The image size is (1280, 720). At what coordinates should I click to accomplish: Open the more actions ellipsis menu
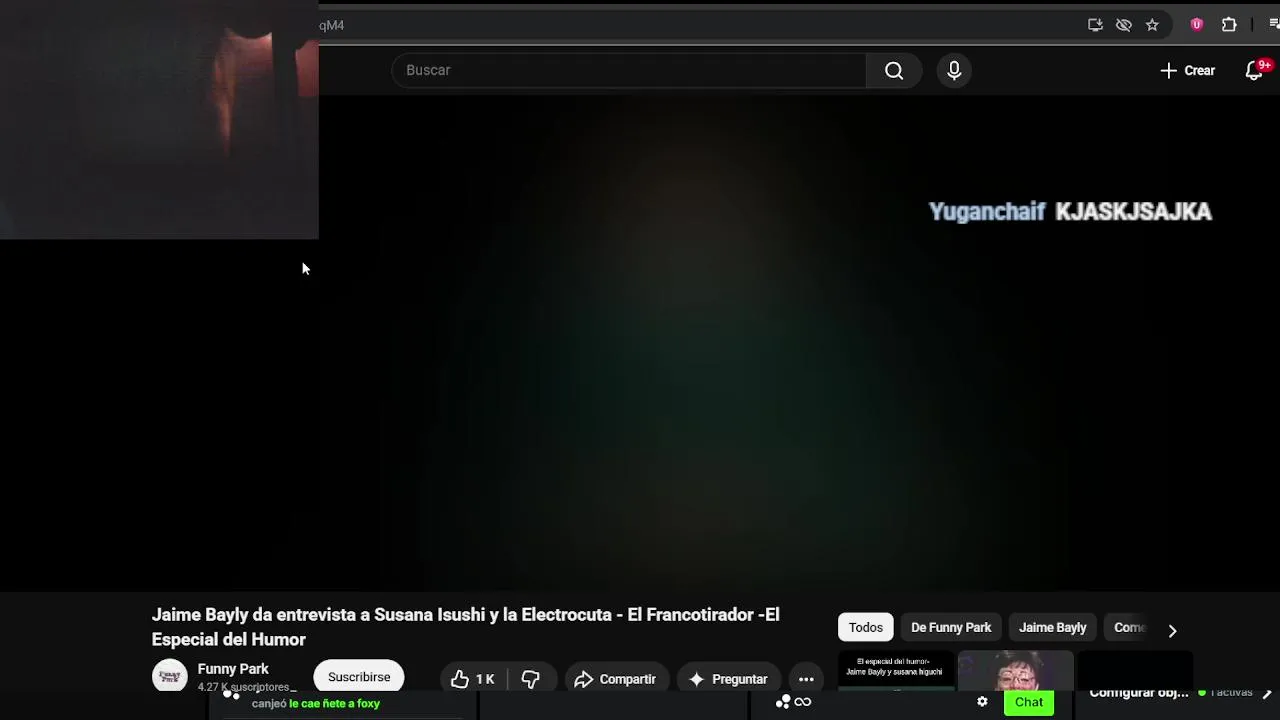pyautogui.click(x=806, y=679)
